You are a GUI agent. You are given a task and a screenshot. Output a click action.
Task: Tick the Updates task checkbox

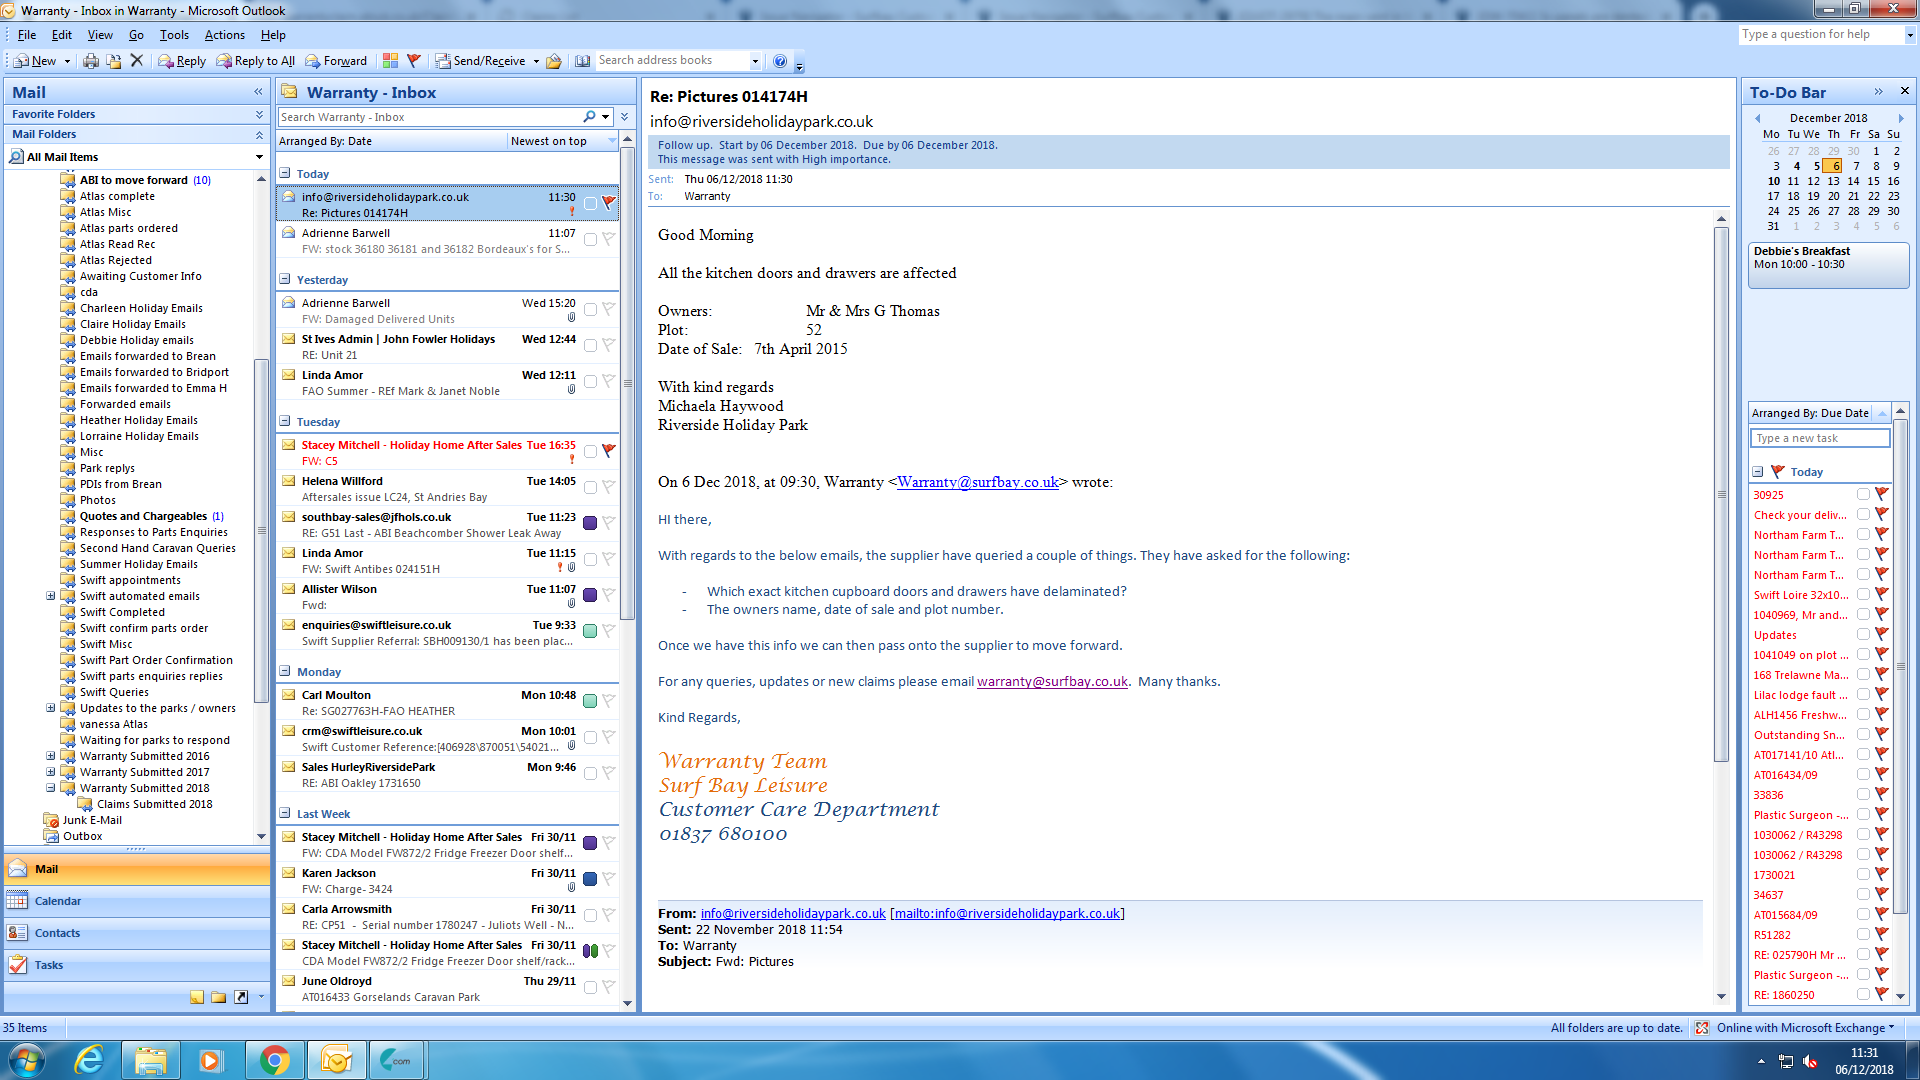(x=1863, y=634)
